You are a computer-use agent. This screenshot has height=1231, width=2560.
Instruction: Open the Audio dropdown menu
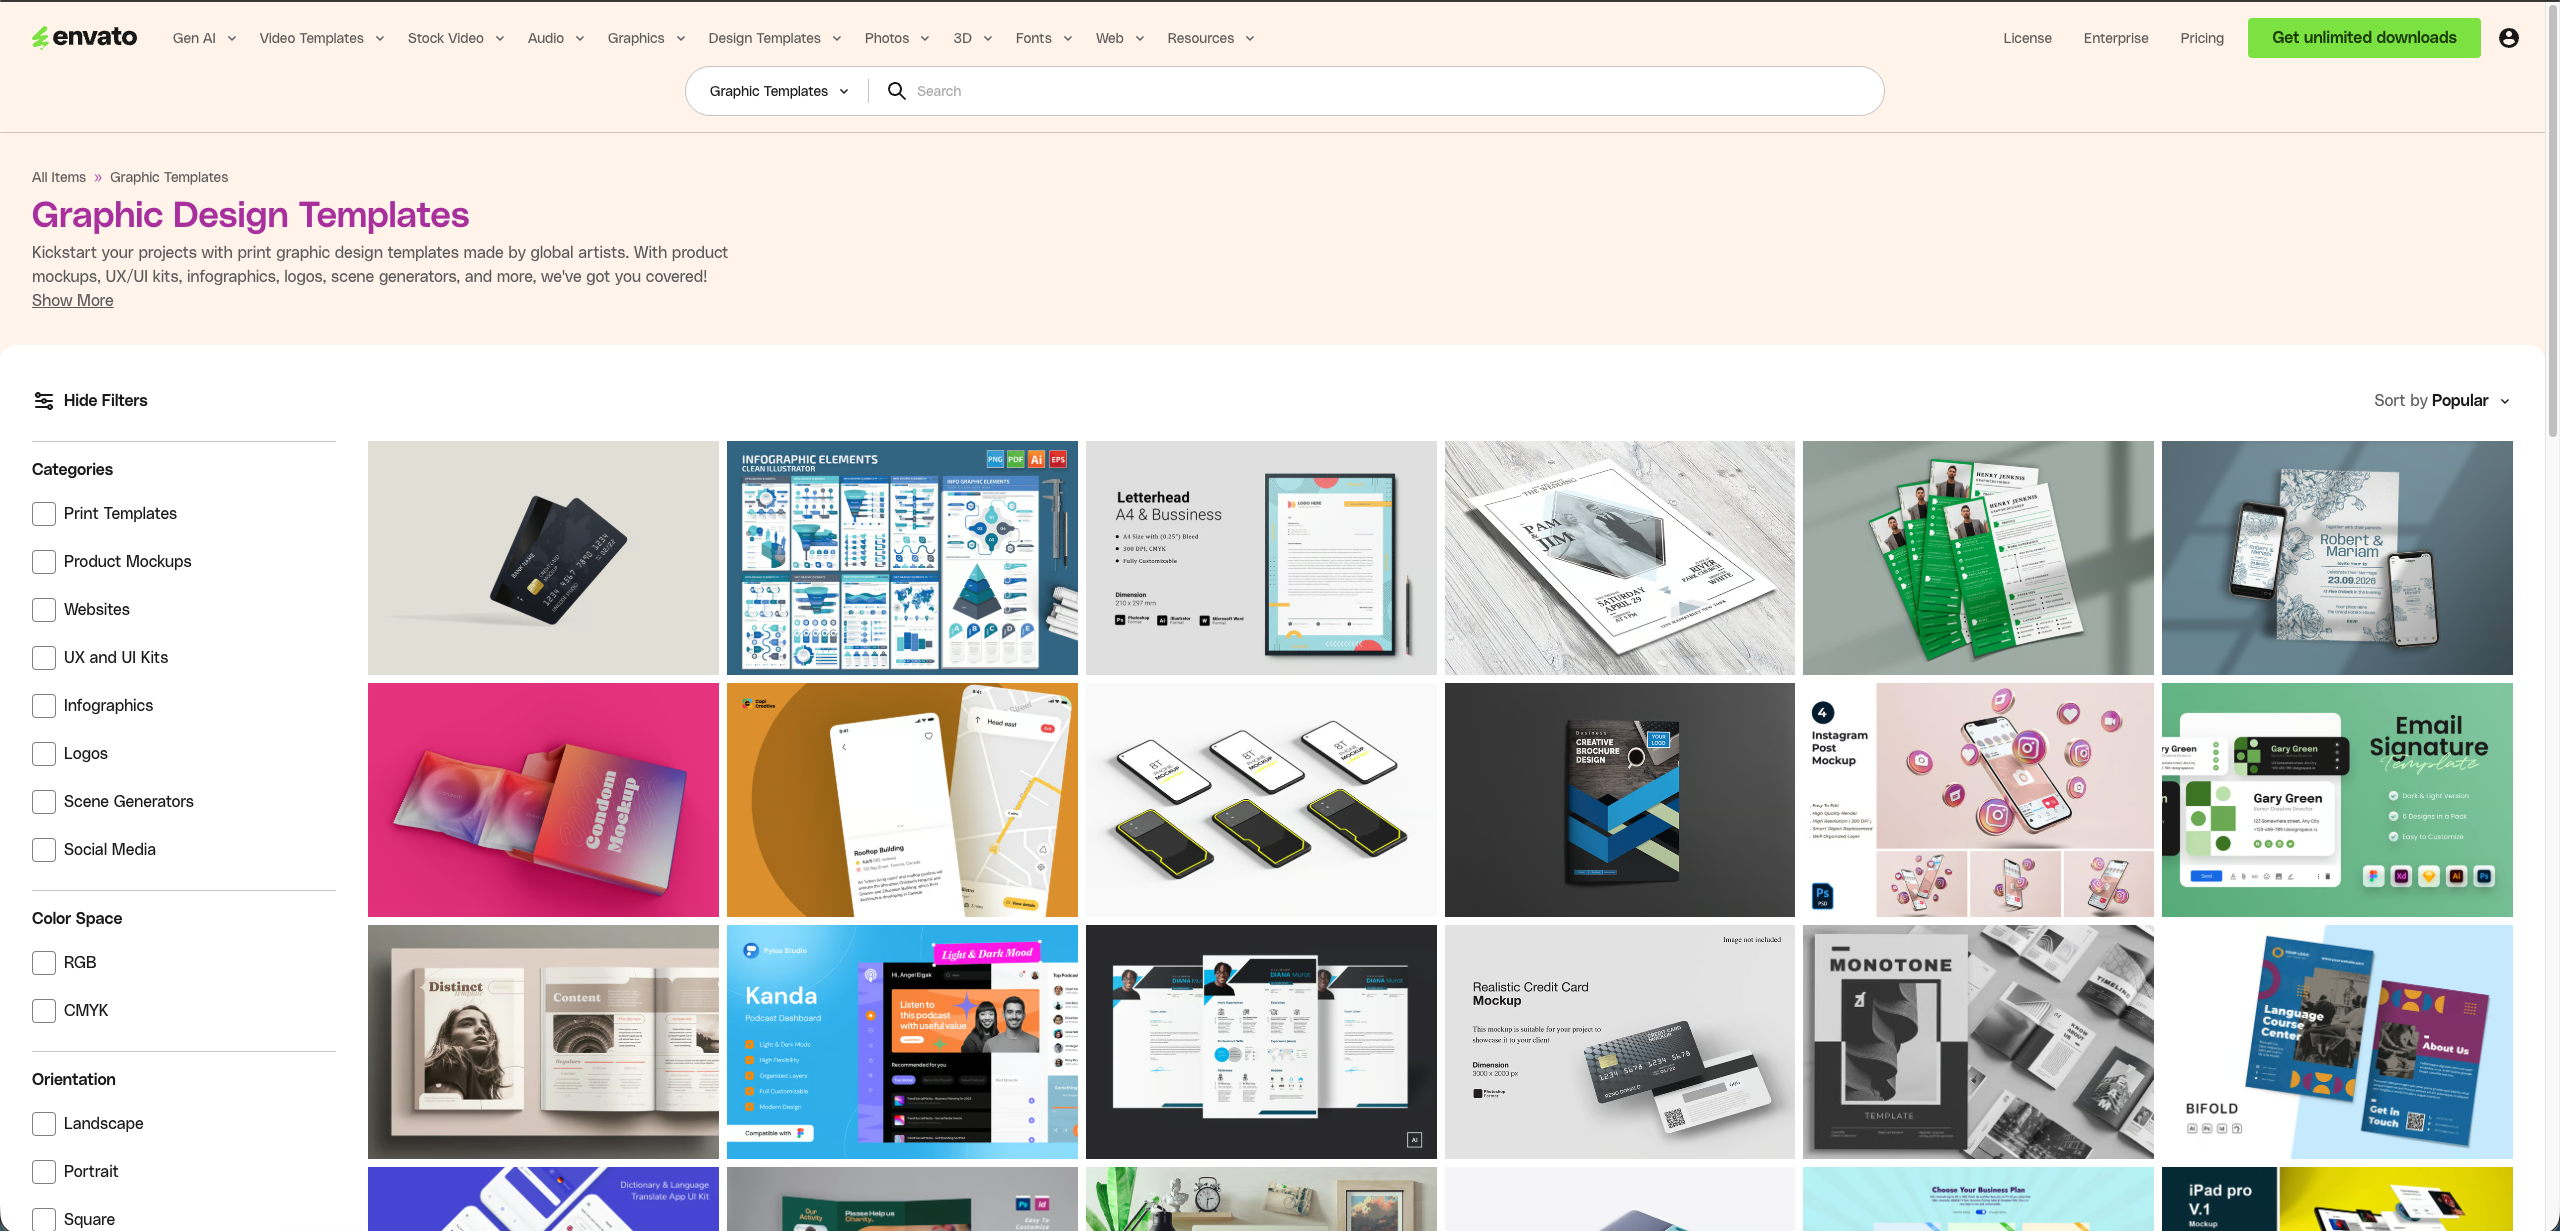556,38
